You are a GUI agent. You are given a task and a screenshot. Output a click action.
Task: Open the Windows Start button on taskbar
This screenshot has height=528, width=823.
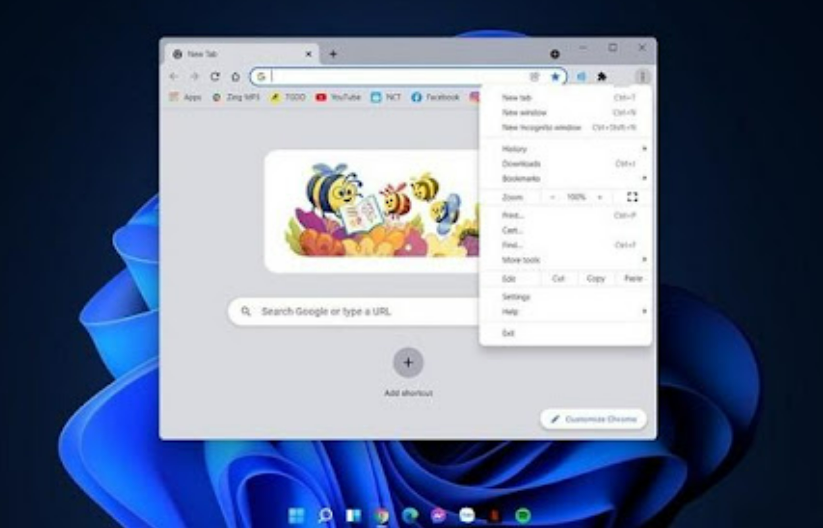point(297,515)
